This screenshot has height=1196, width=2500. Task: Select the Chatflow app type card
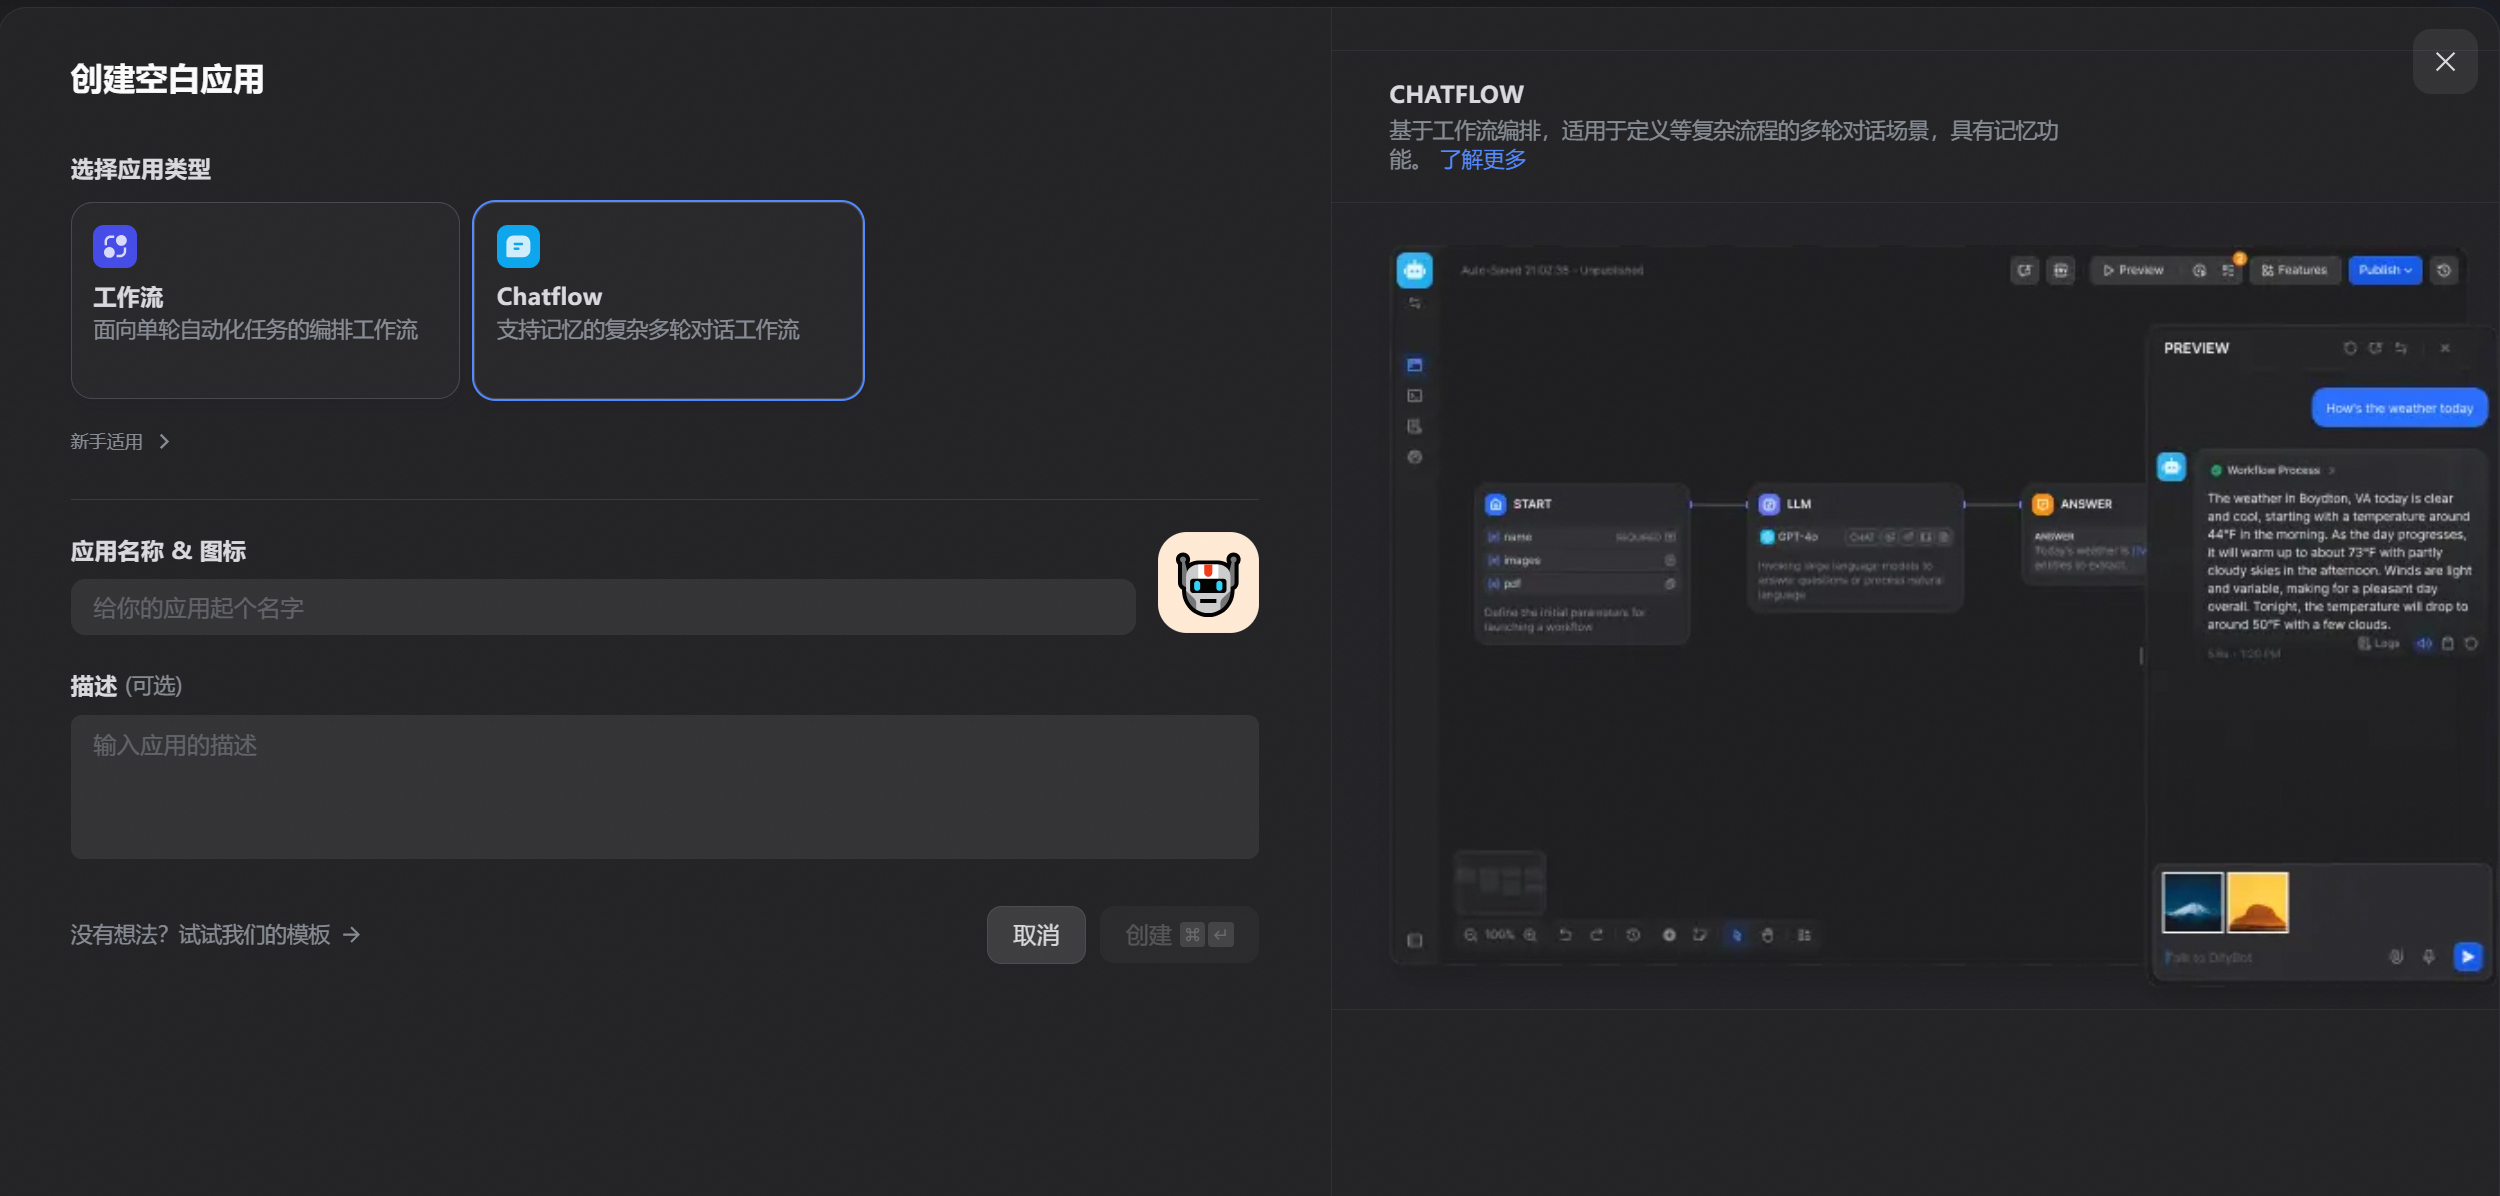[668, 300]
